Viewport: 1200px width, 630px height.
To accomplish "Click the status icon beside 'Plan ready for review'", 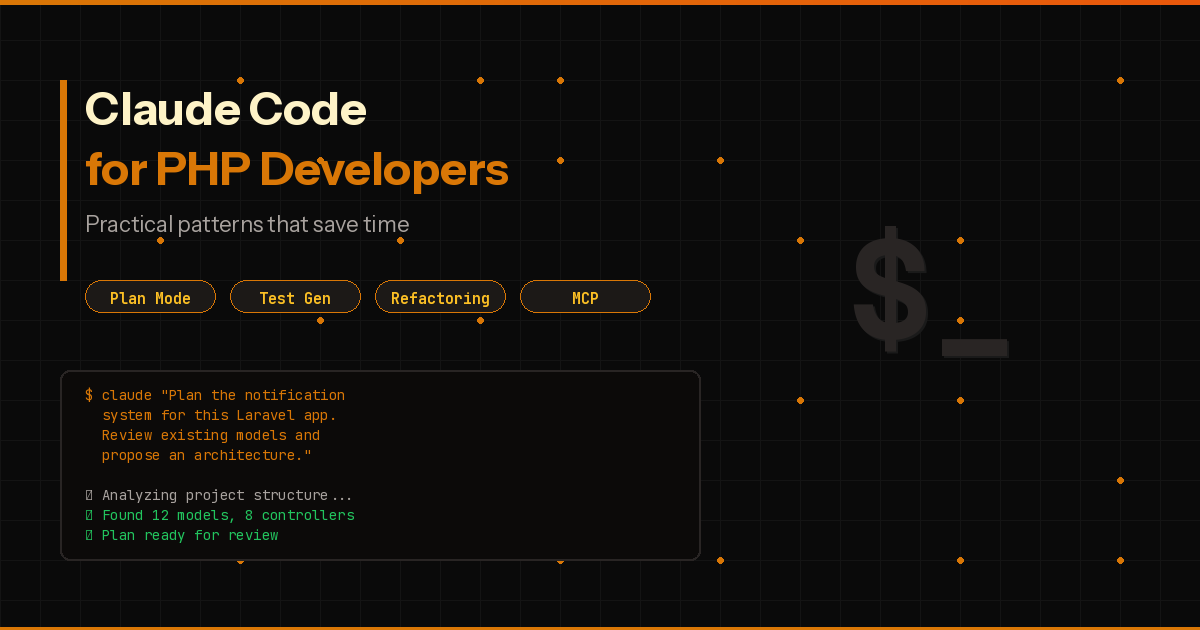I will 88,535.
